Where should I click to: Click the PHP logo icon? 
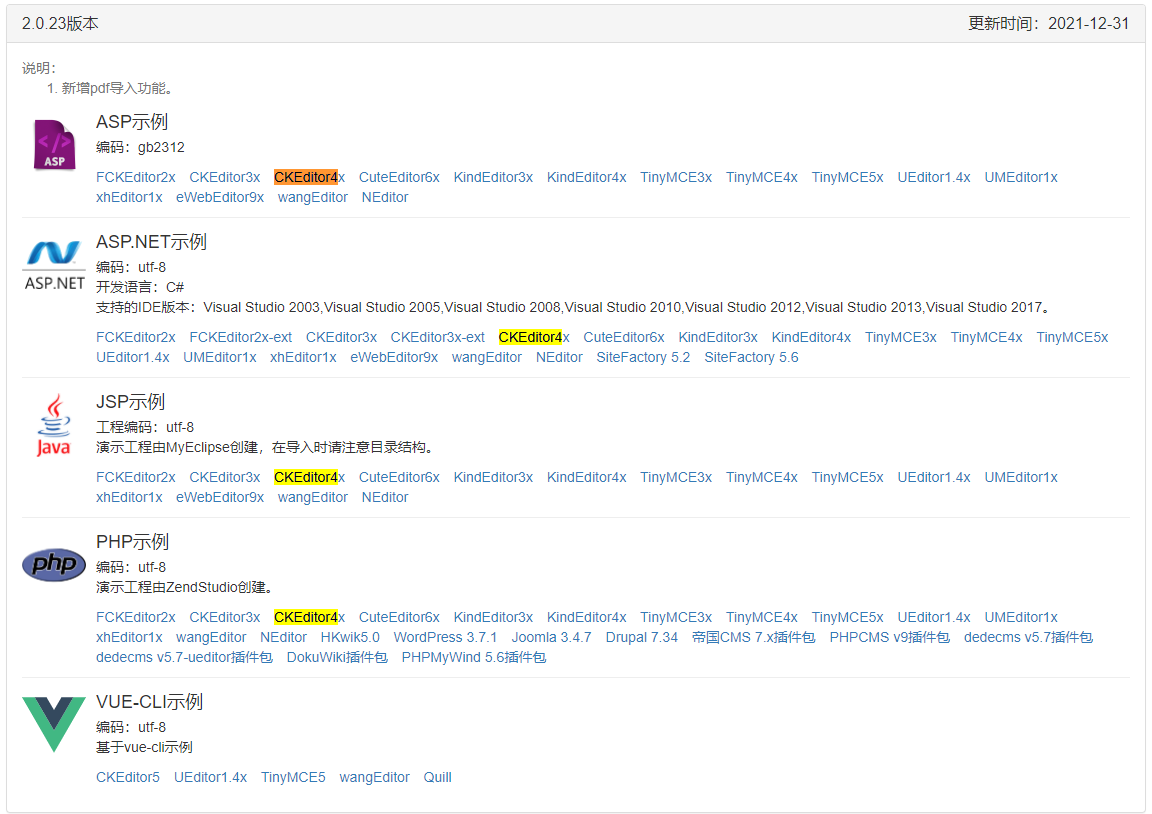[53, 564]
